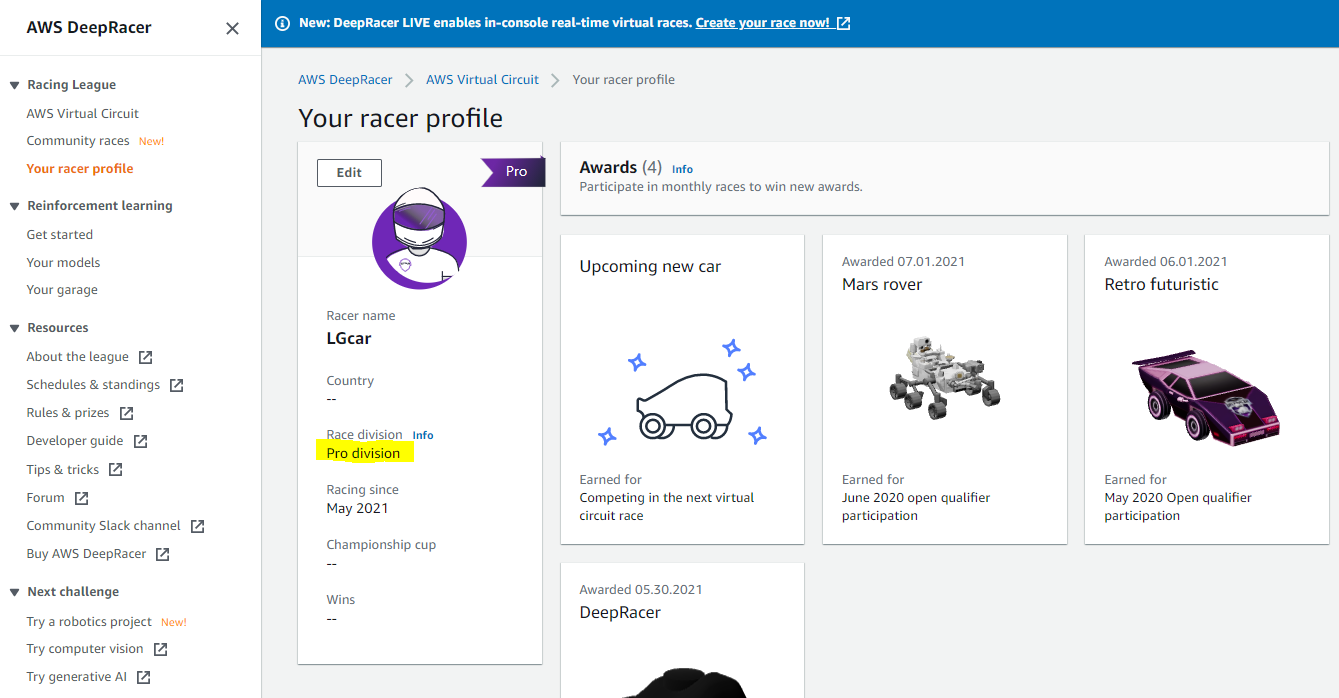This screenshot has width=1339, height=698.
Task: Click the May 2021 racing since value
Action: pyautogui.click(x=358, y=509)
